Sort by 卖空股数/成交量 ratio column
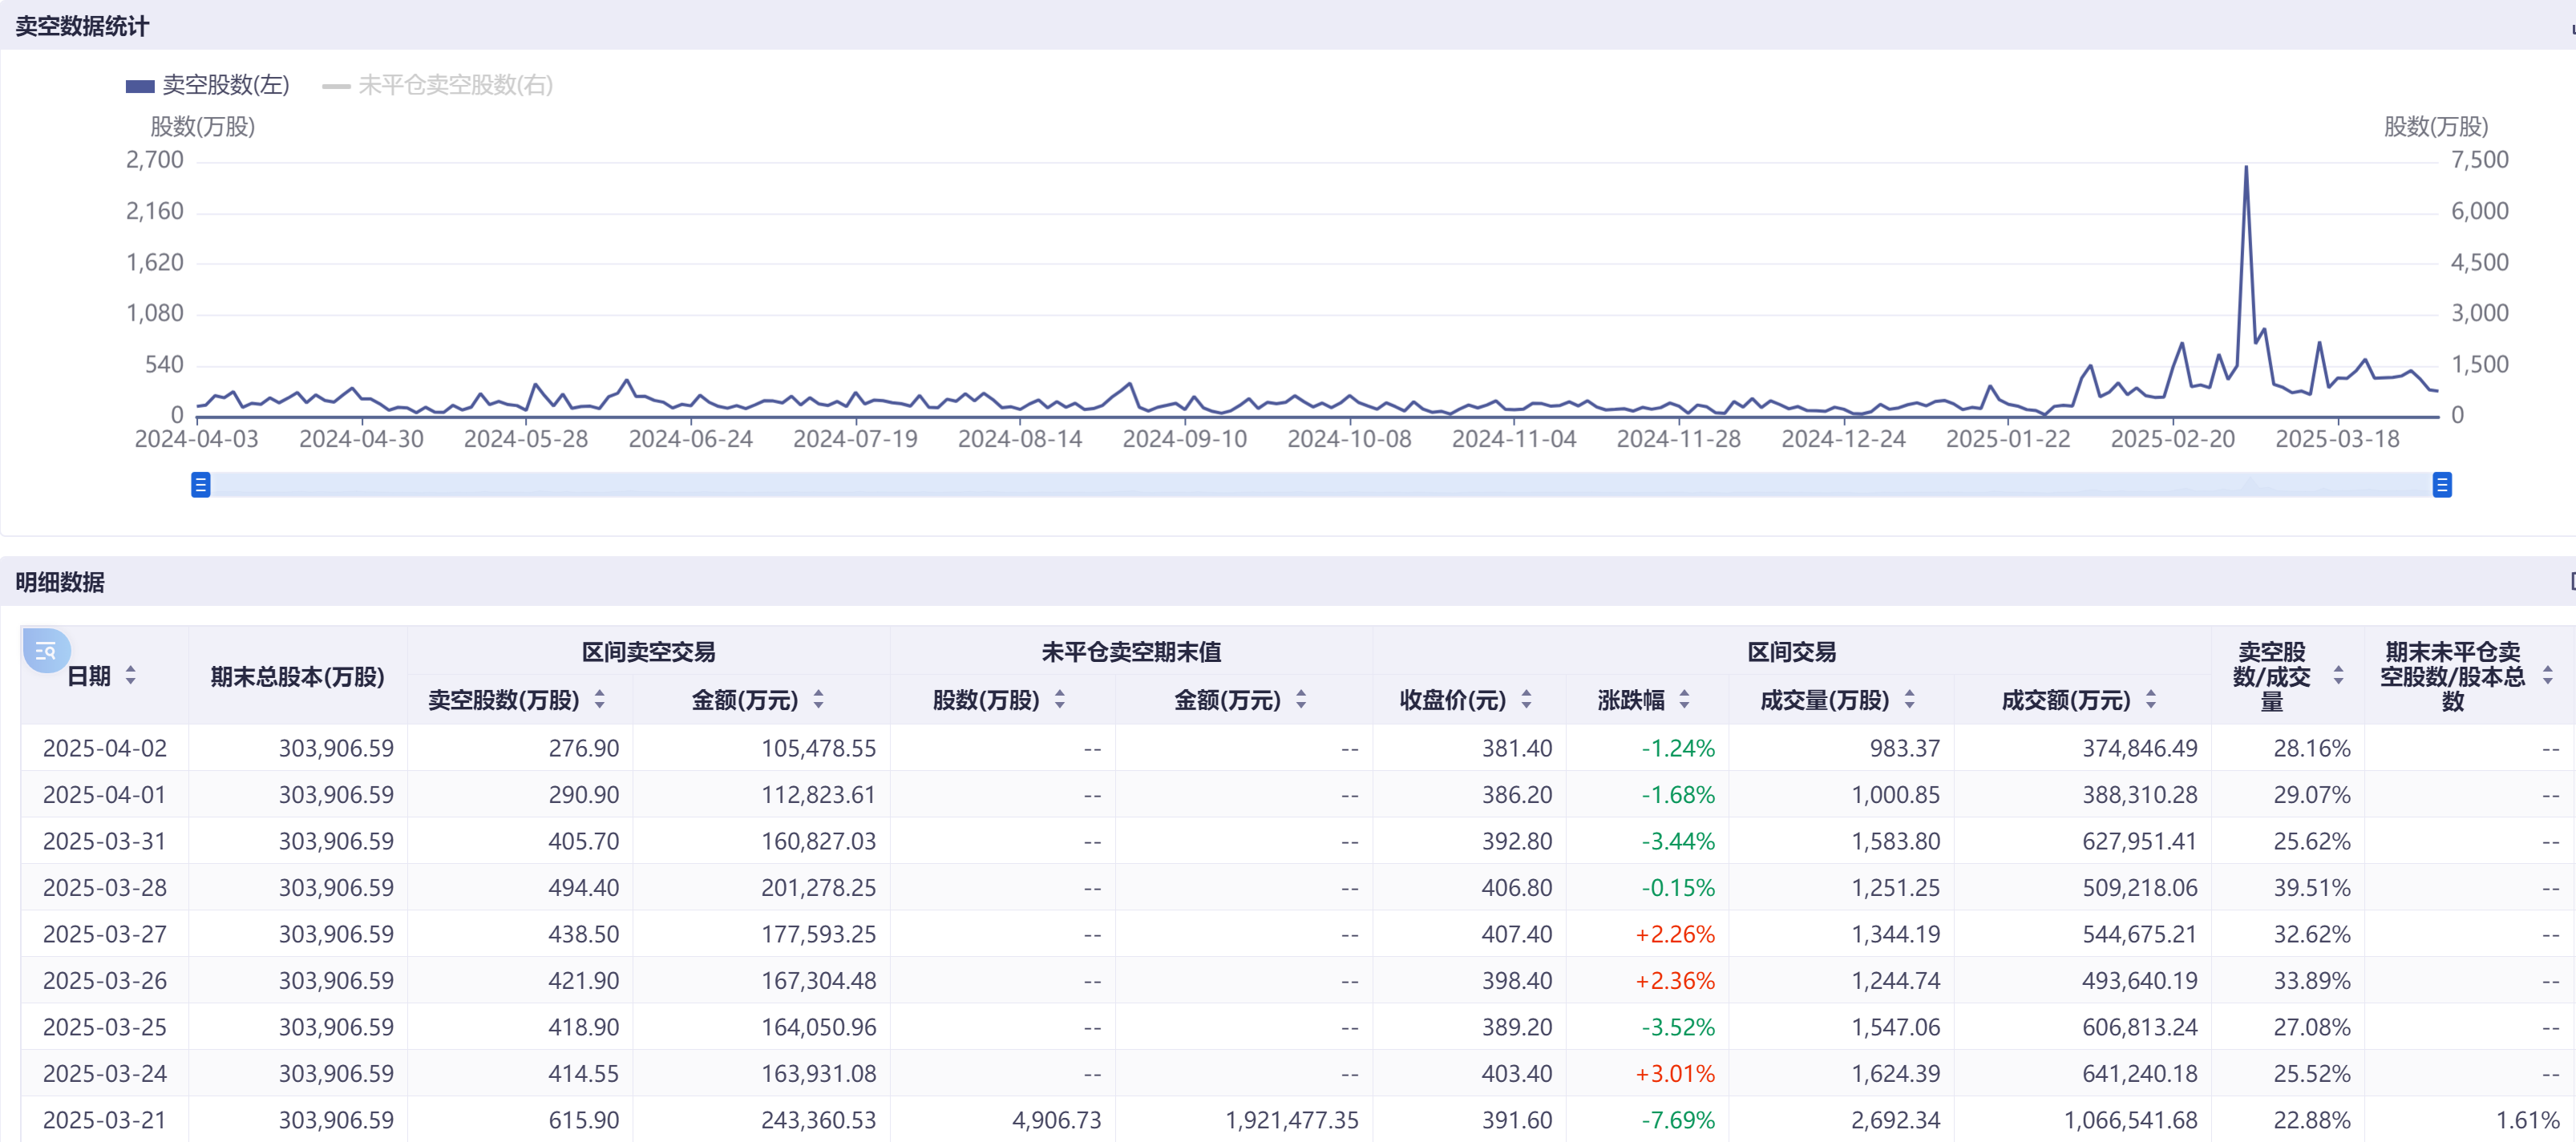2576x1142 pixels. (x=2338, y=676)
